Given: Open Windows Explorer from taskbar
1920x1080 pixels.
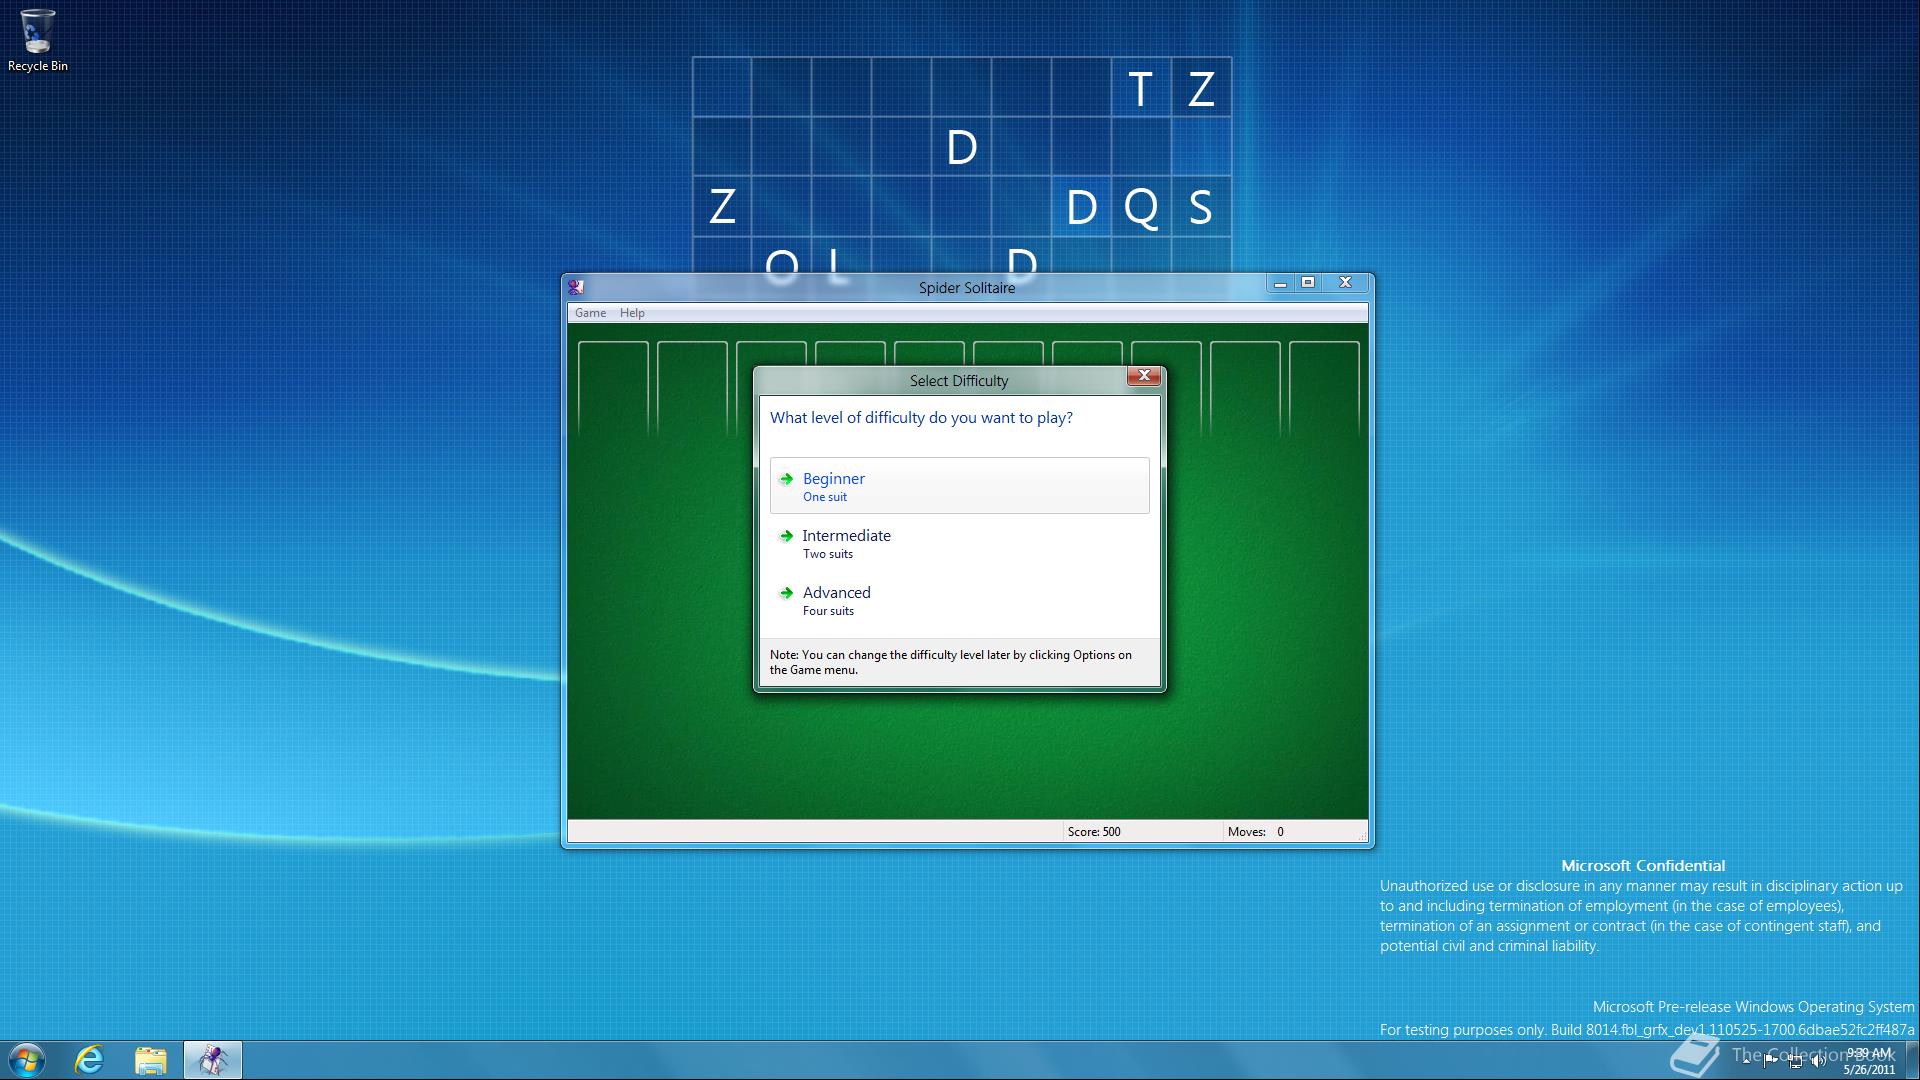Looking at the screenshot, I should [x=150, y=1060].
